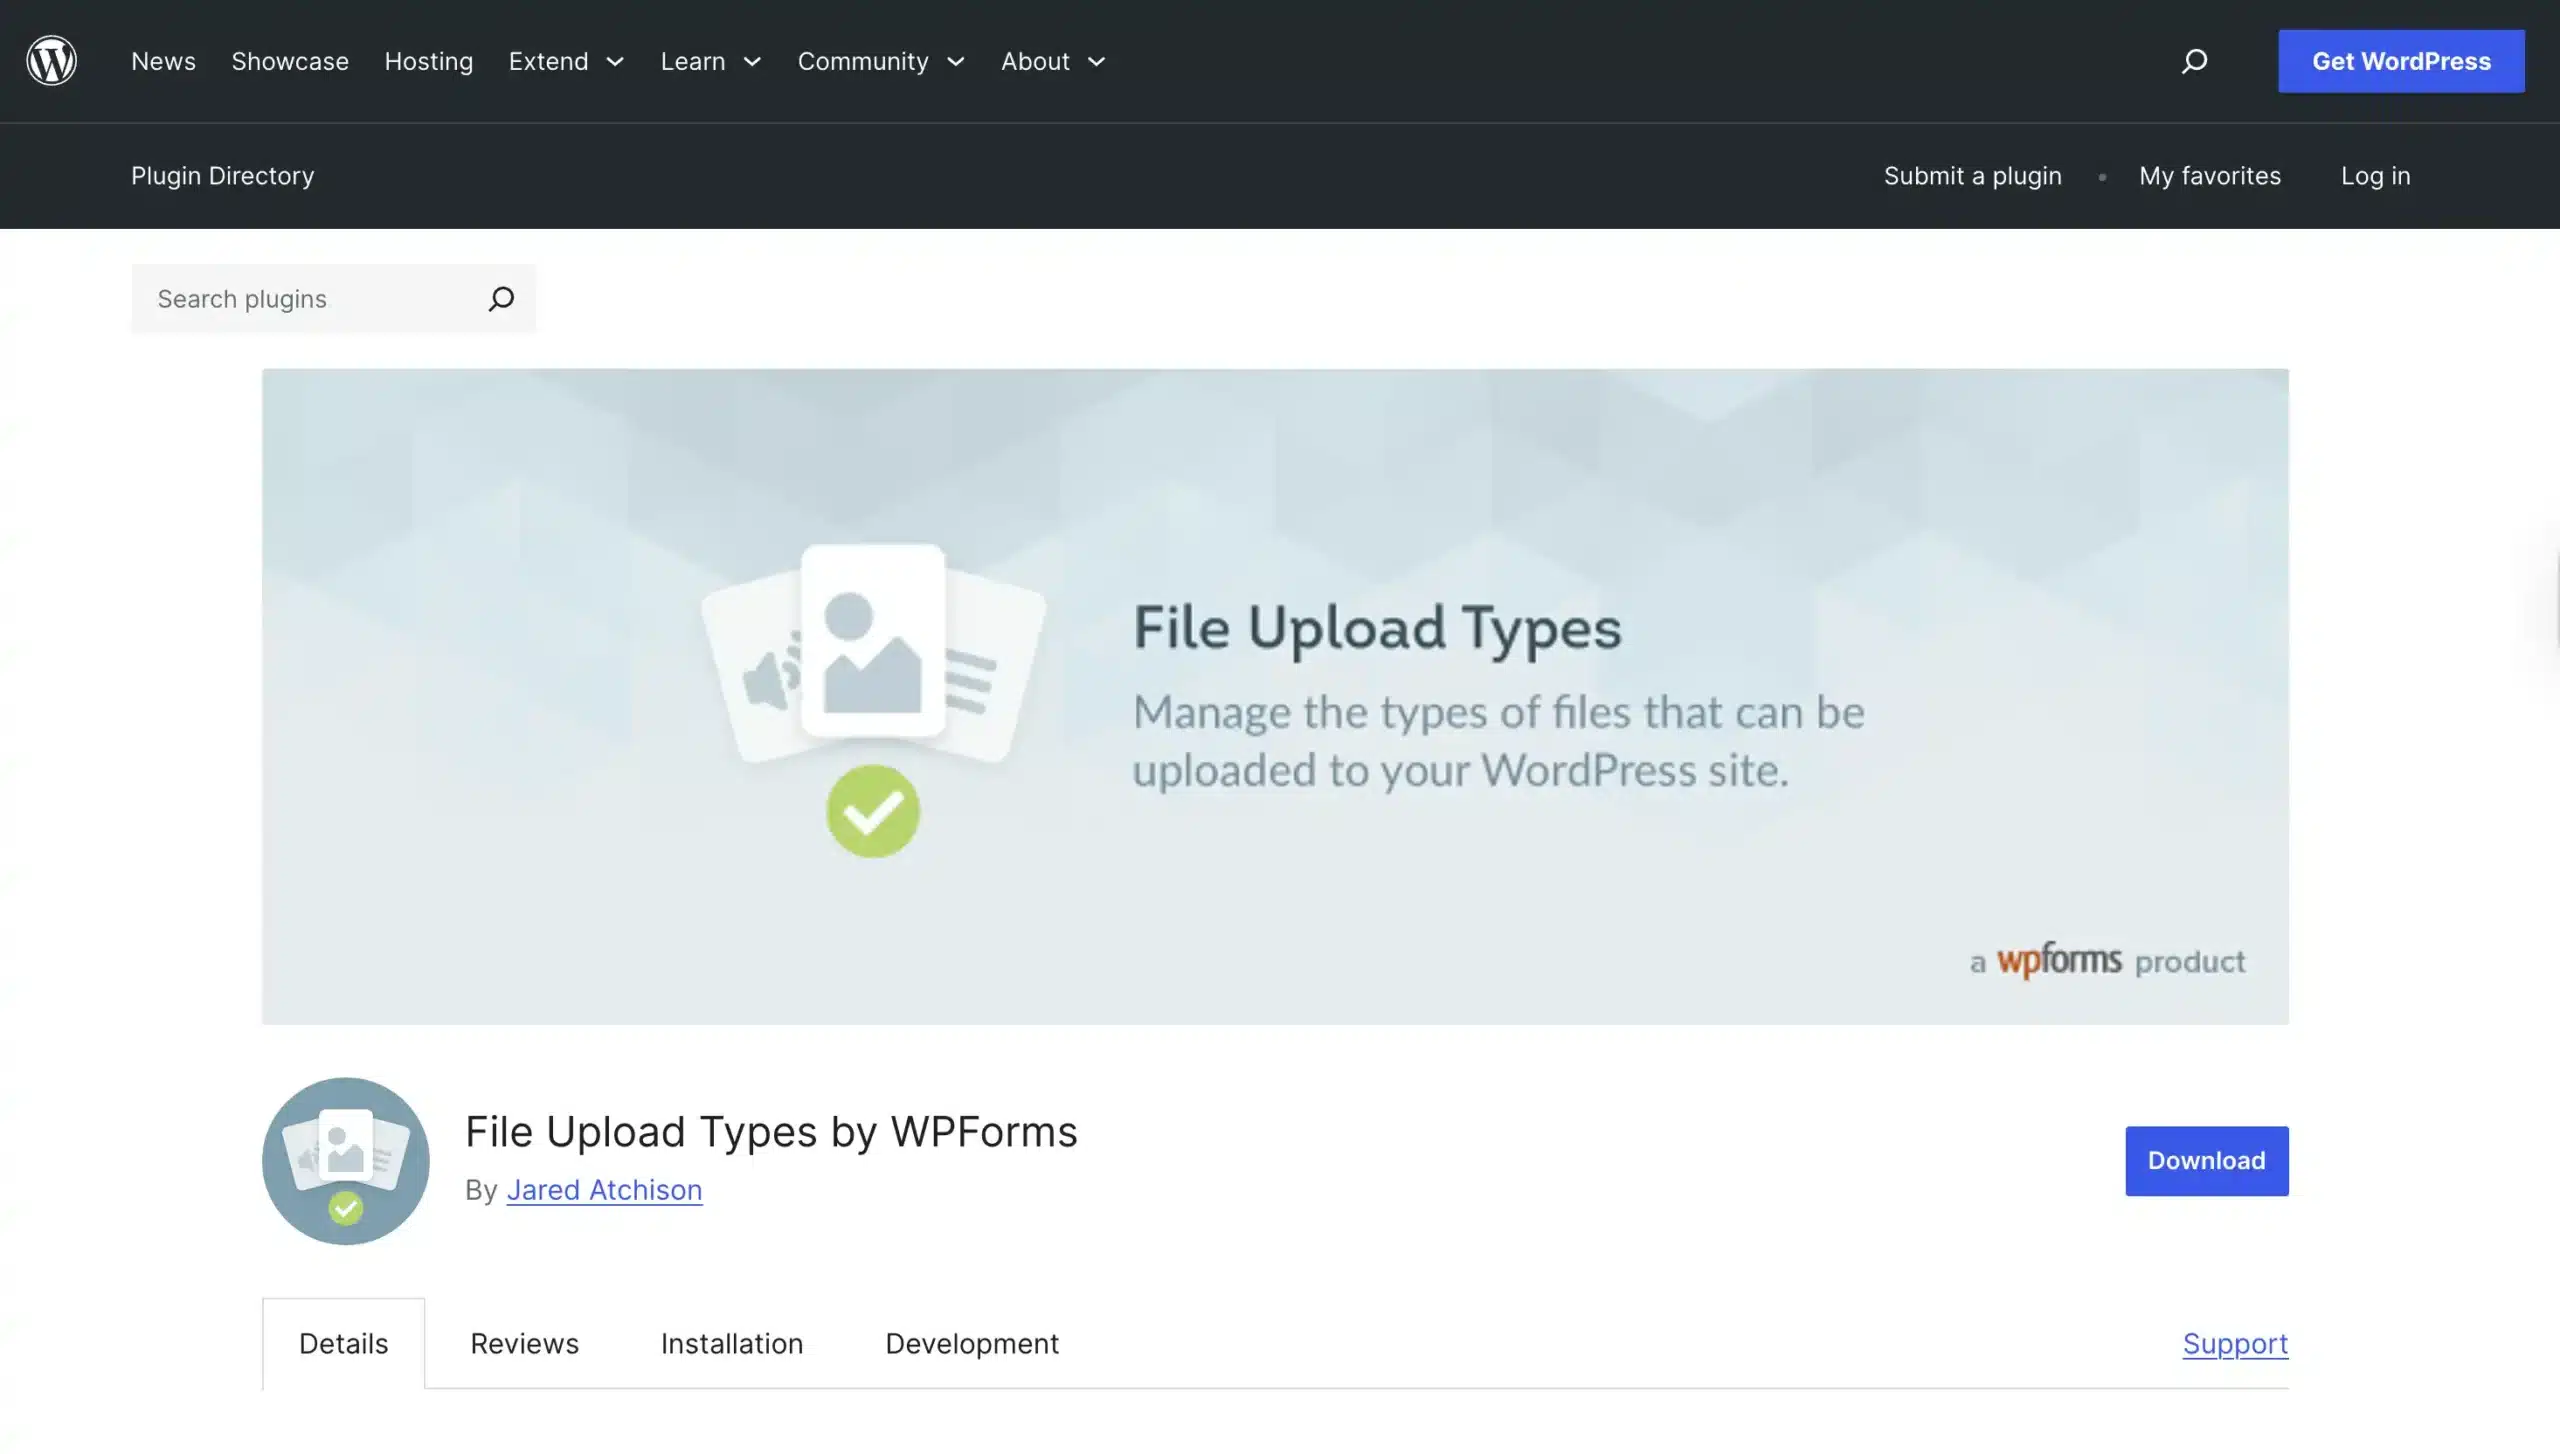Open the Plugin Directory link
The image size is (2560, 1454).
(x=222, y=176)
